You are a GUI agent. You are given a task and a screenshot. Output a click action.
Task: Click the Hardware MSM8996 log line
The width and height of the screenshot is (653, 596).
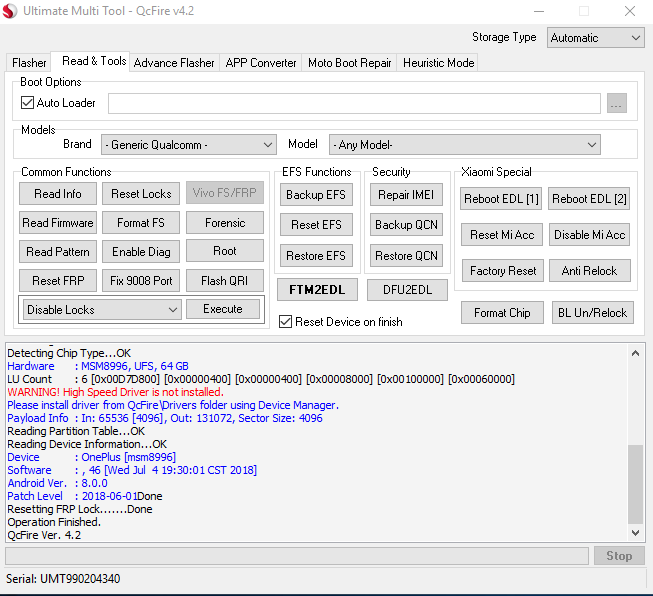coord(98,366)
